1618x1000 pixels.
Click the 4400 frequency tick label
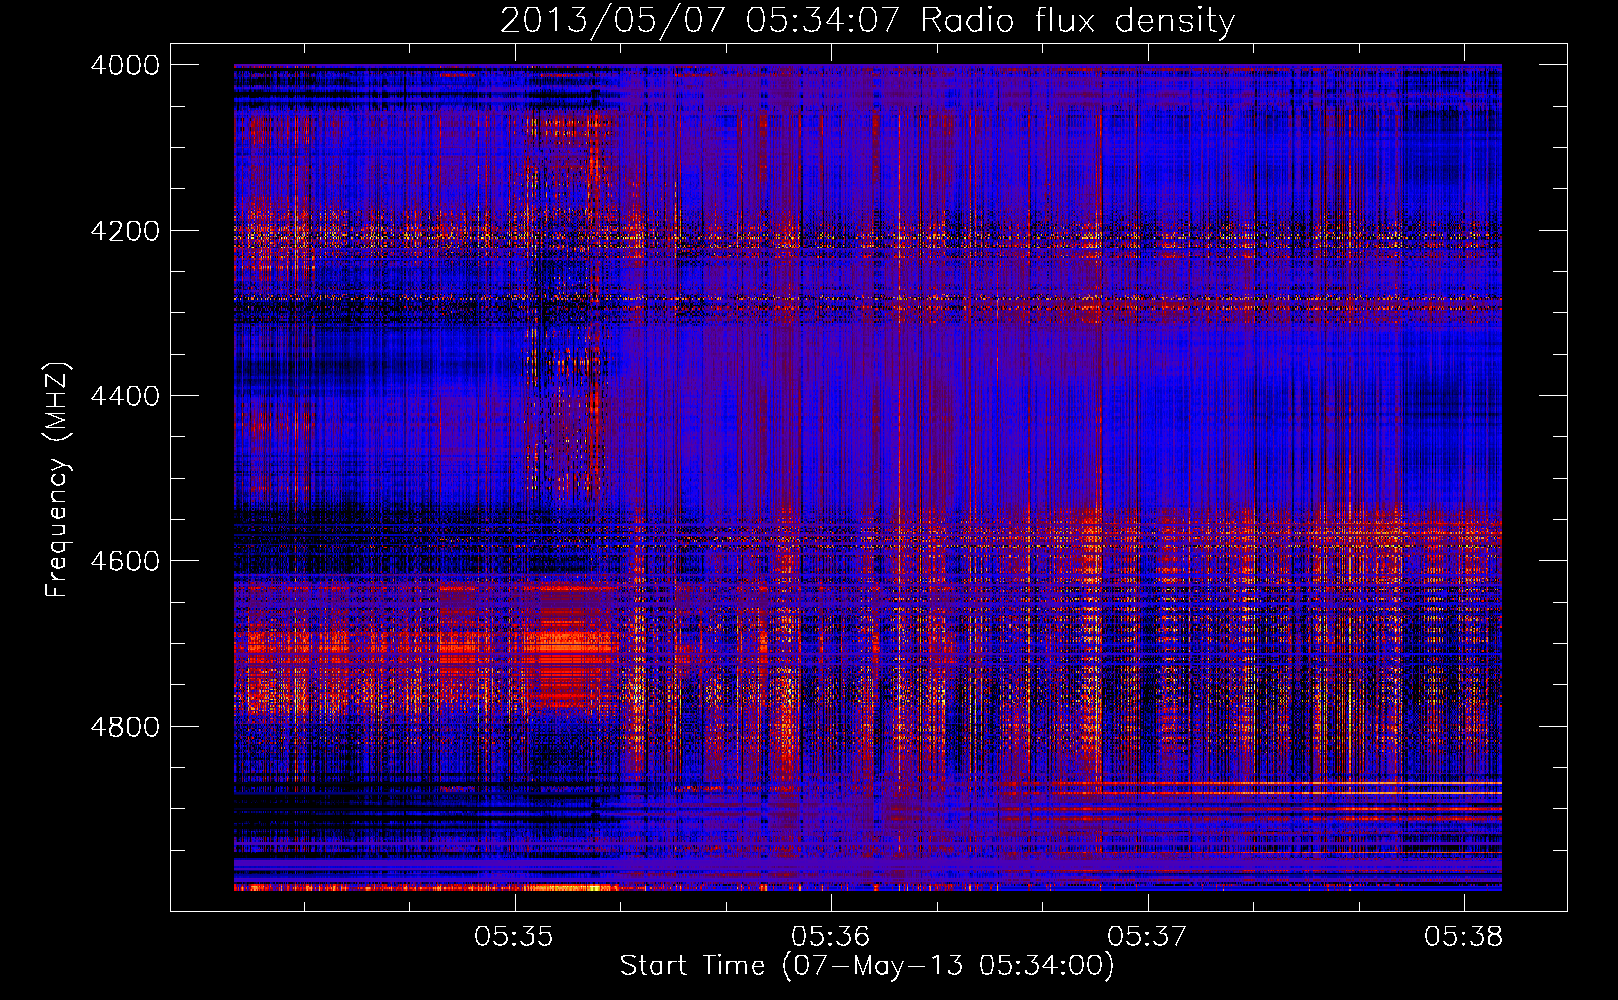[x=125, y=396]
